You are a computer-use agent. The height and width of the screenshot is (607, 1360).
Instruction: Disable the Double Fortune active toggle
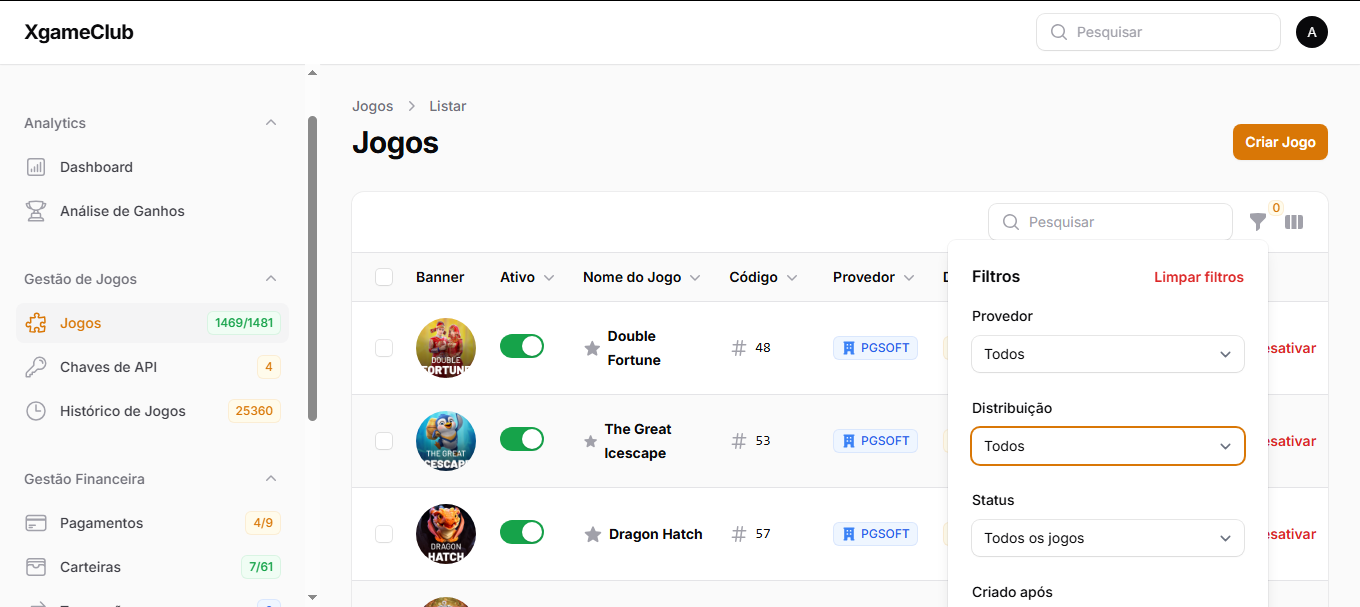[522, 346]
